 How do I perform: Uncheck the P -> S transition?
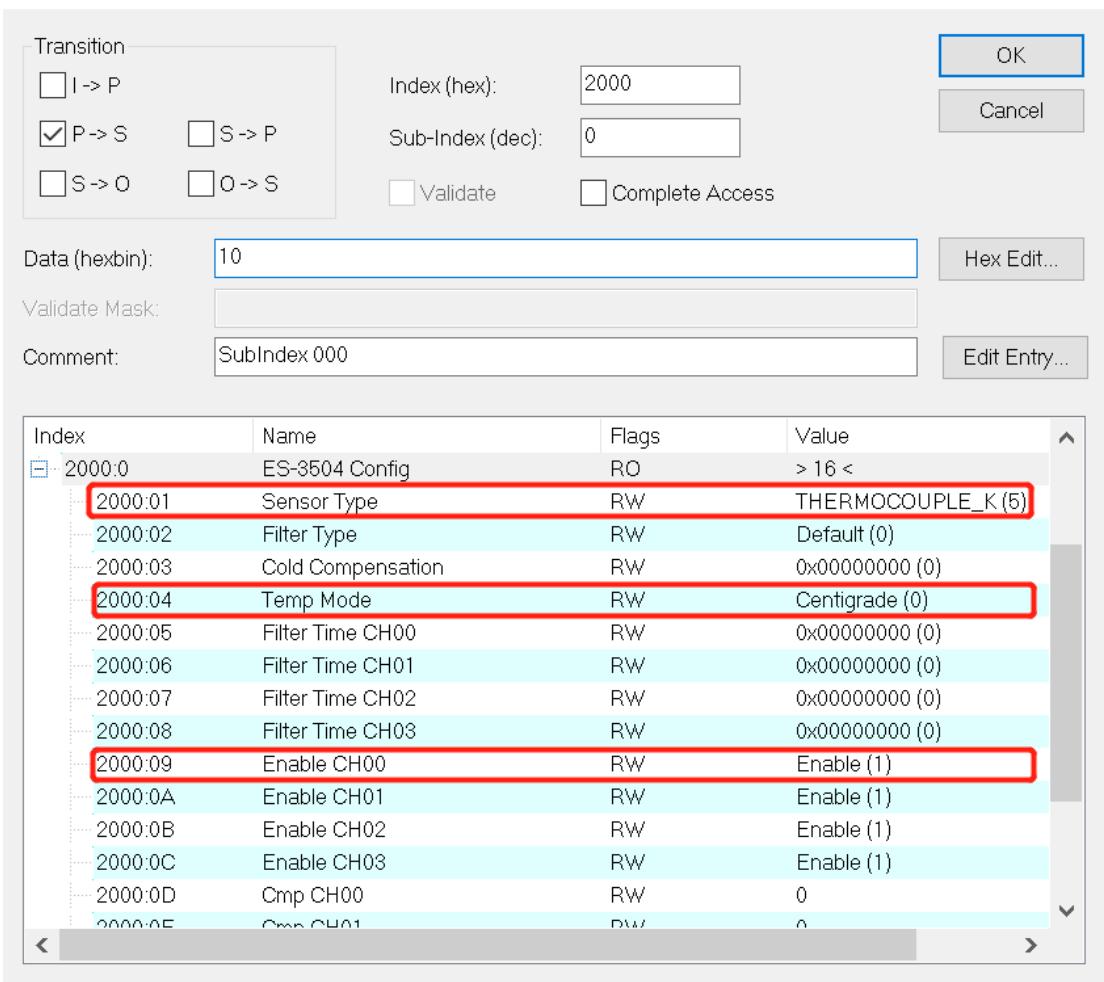coord(53,133)
